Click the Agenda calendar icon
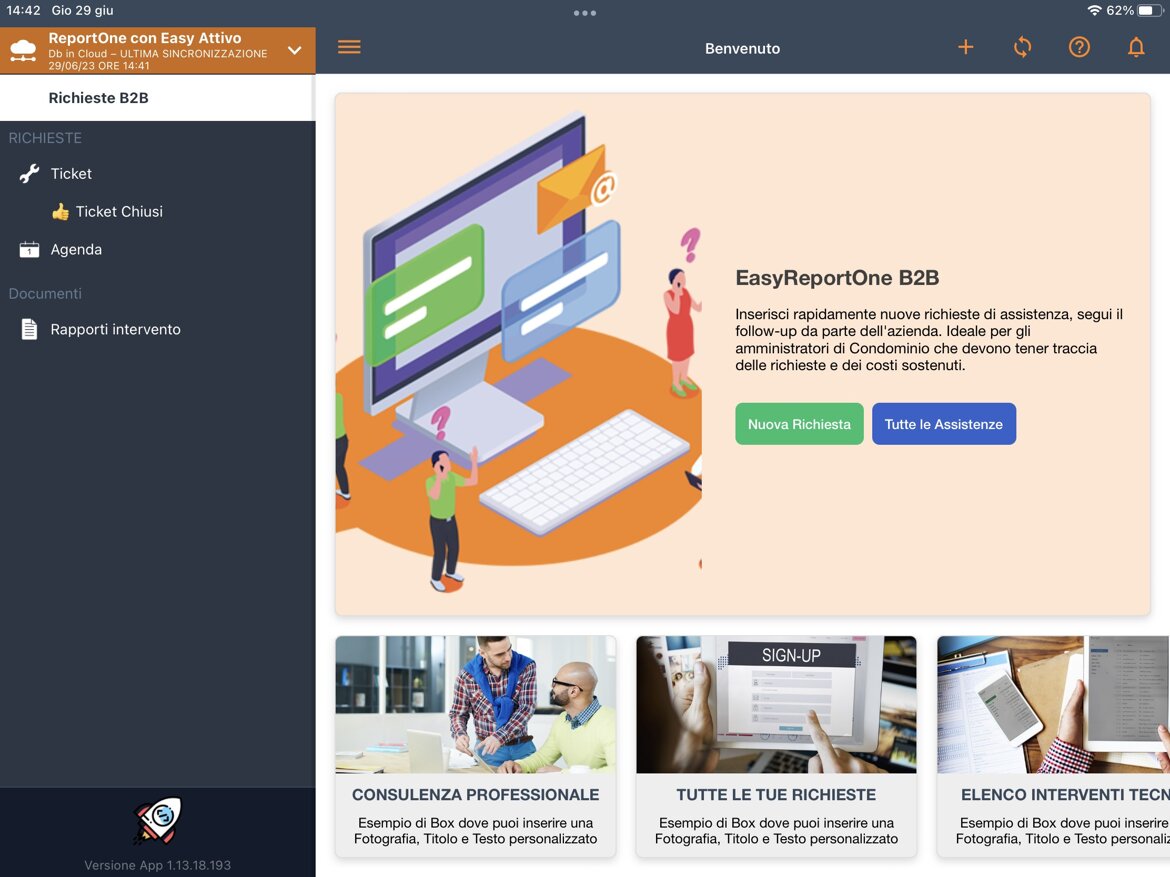This screenshot has width=1170, height=877. point(29,250)
